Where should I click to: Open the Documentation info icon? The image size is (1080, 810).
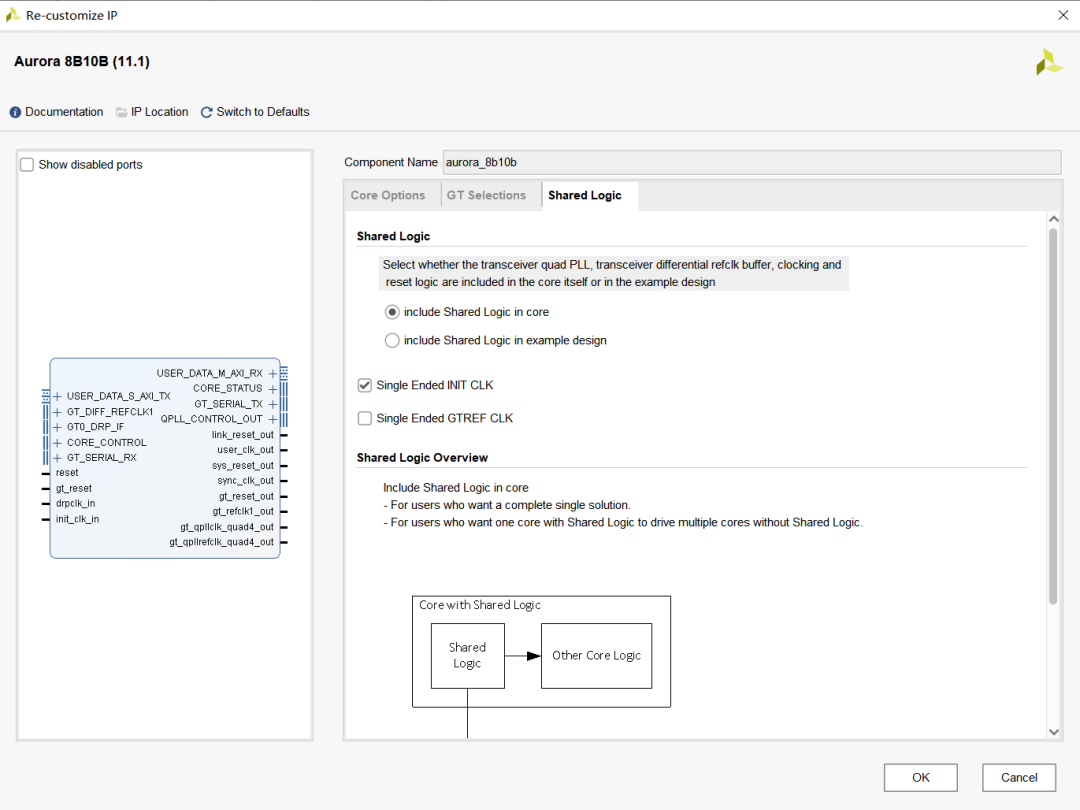click(x=15, y=112)
